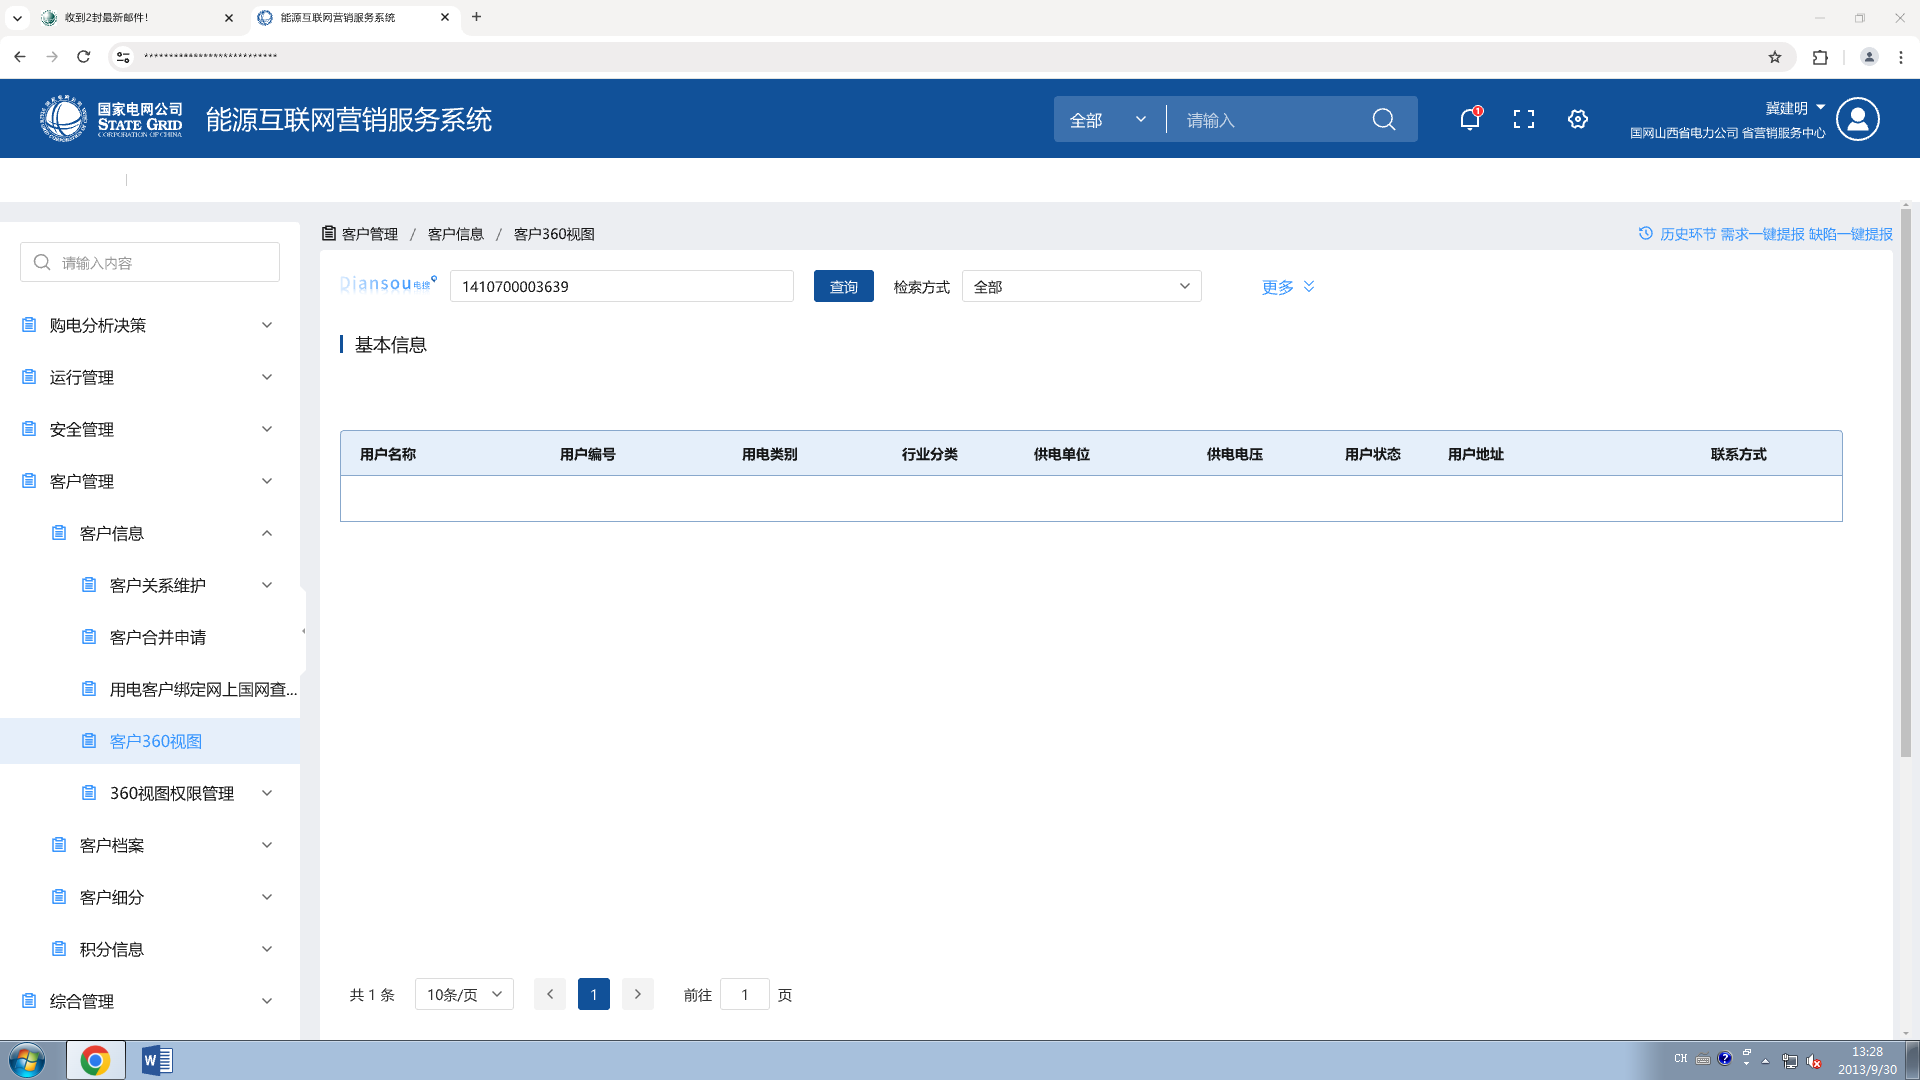Open Word from the Windows taskbar
The height and width of the screenshot is (1080, 1920).
157,1060
